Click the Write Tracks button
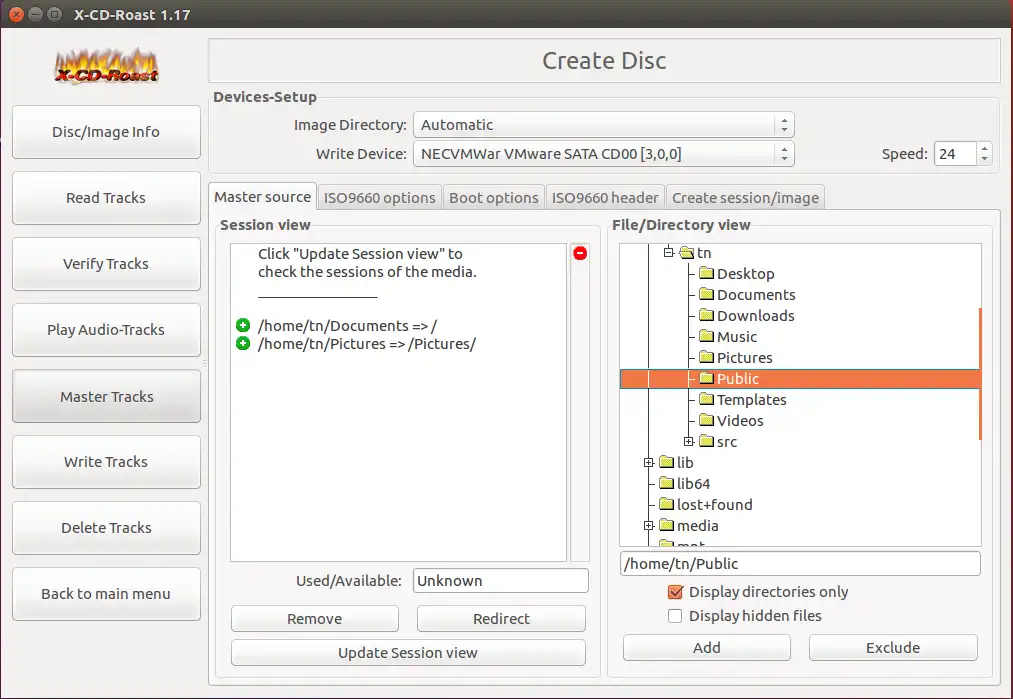The height and width of the screenshot is (699, 1013). tap(107, 462)
